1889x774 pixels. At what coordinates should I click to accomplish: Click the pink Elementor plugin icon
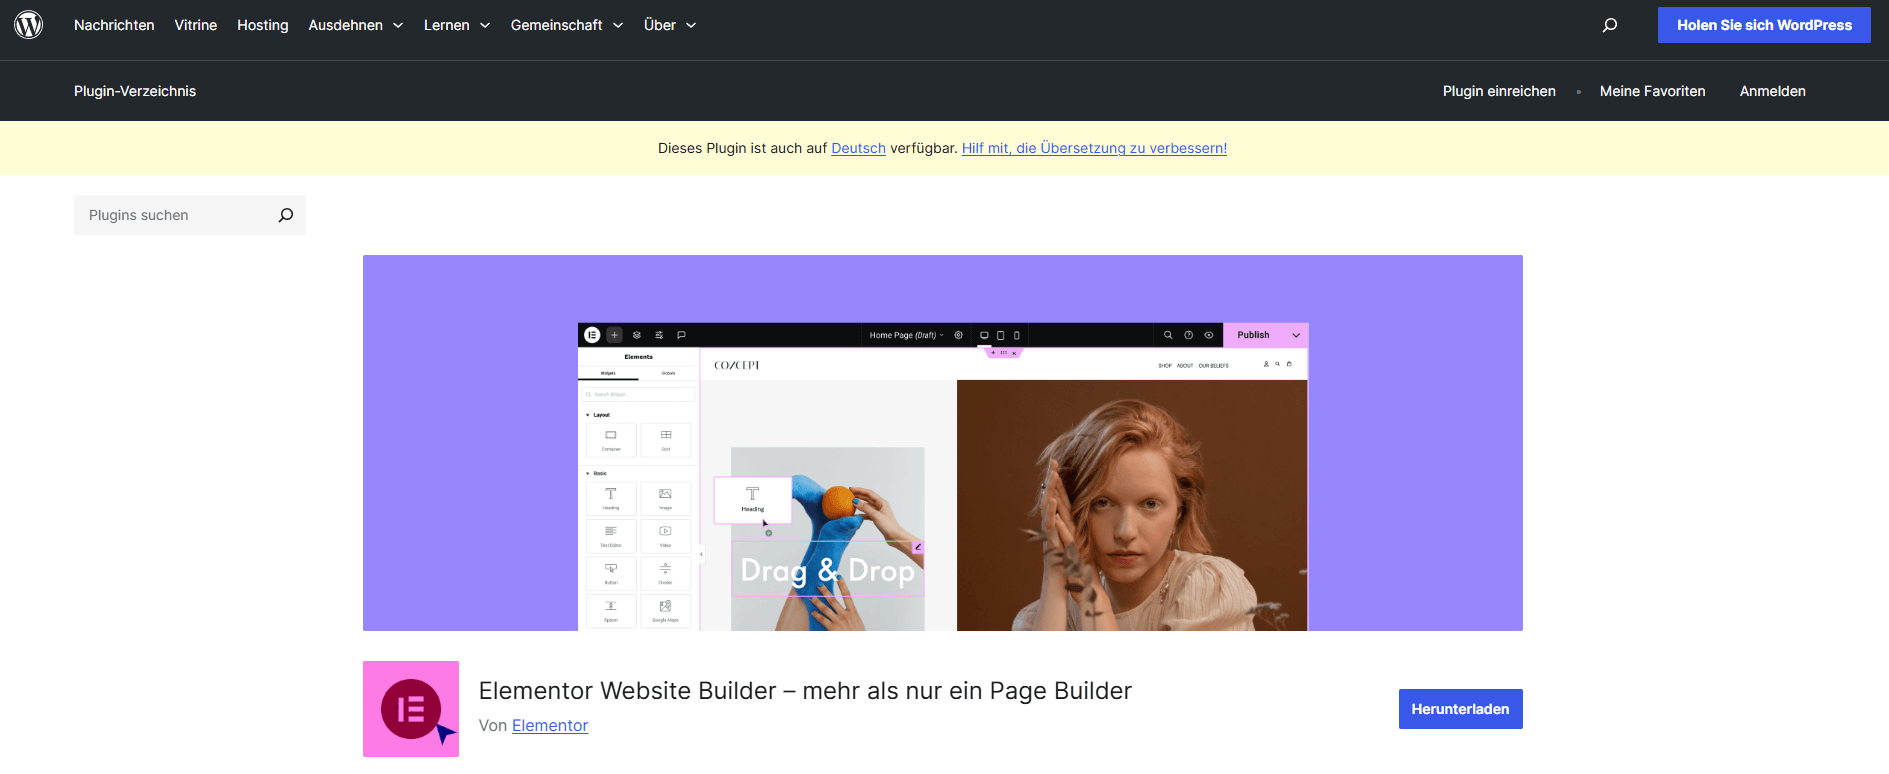click(411, 709)
